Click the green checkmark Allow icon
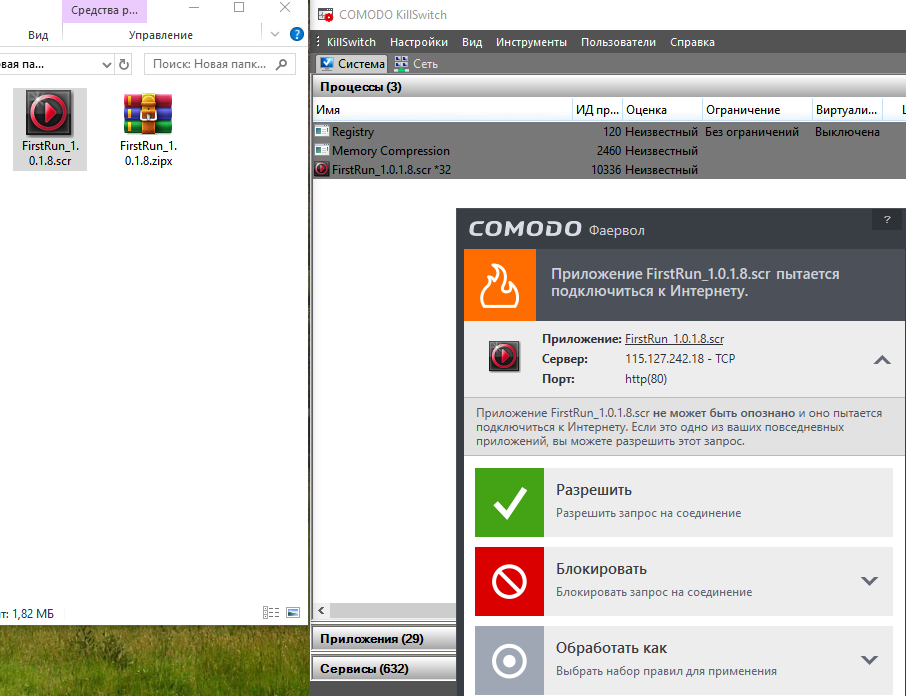The width and height of the screenshot is (906, 696). (509, 503)
